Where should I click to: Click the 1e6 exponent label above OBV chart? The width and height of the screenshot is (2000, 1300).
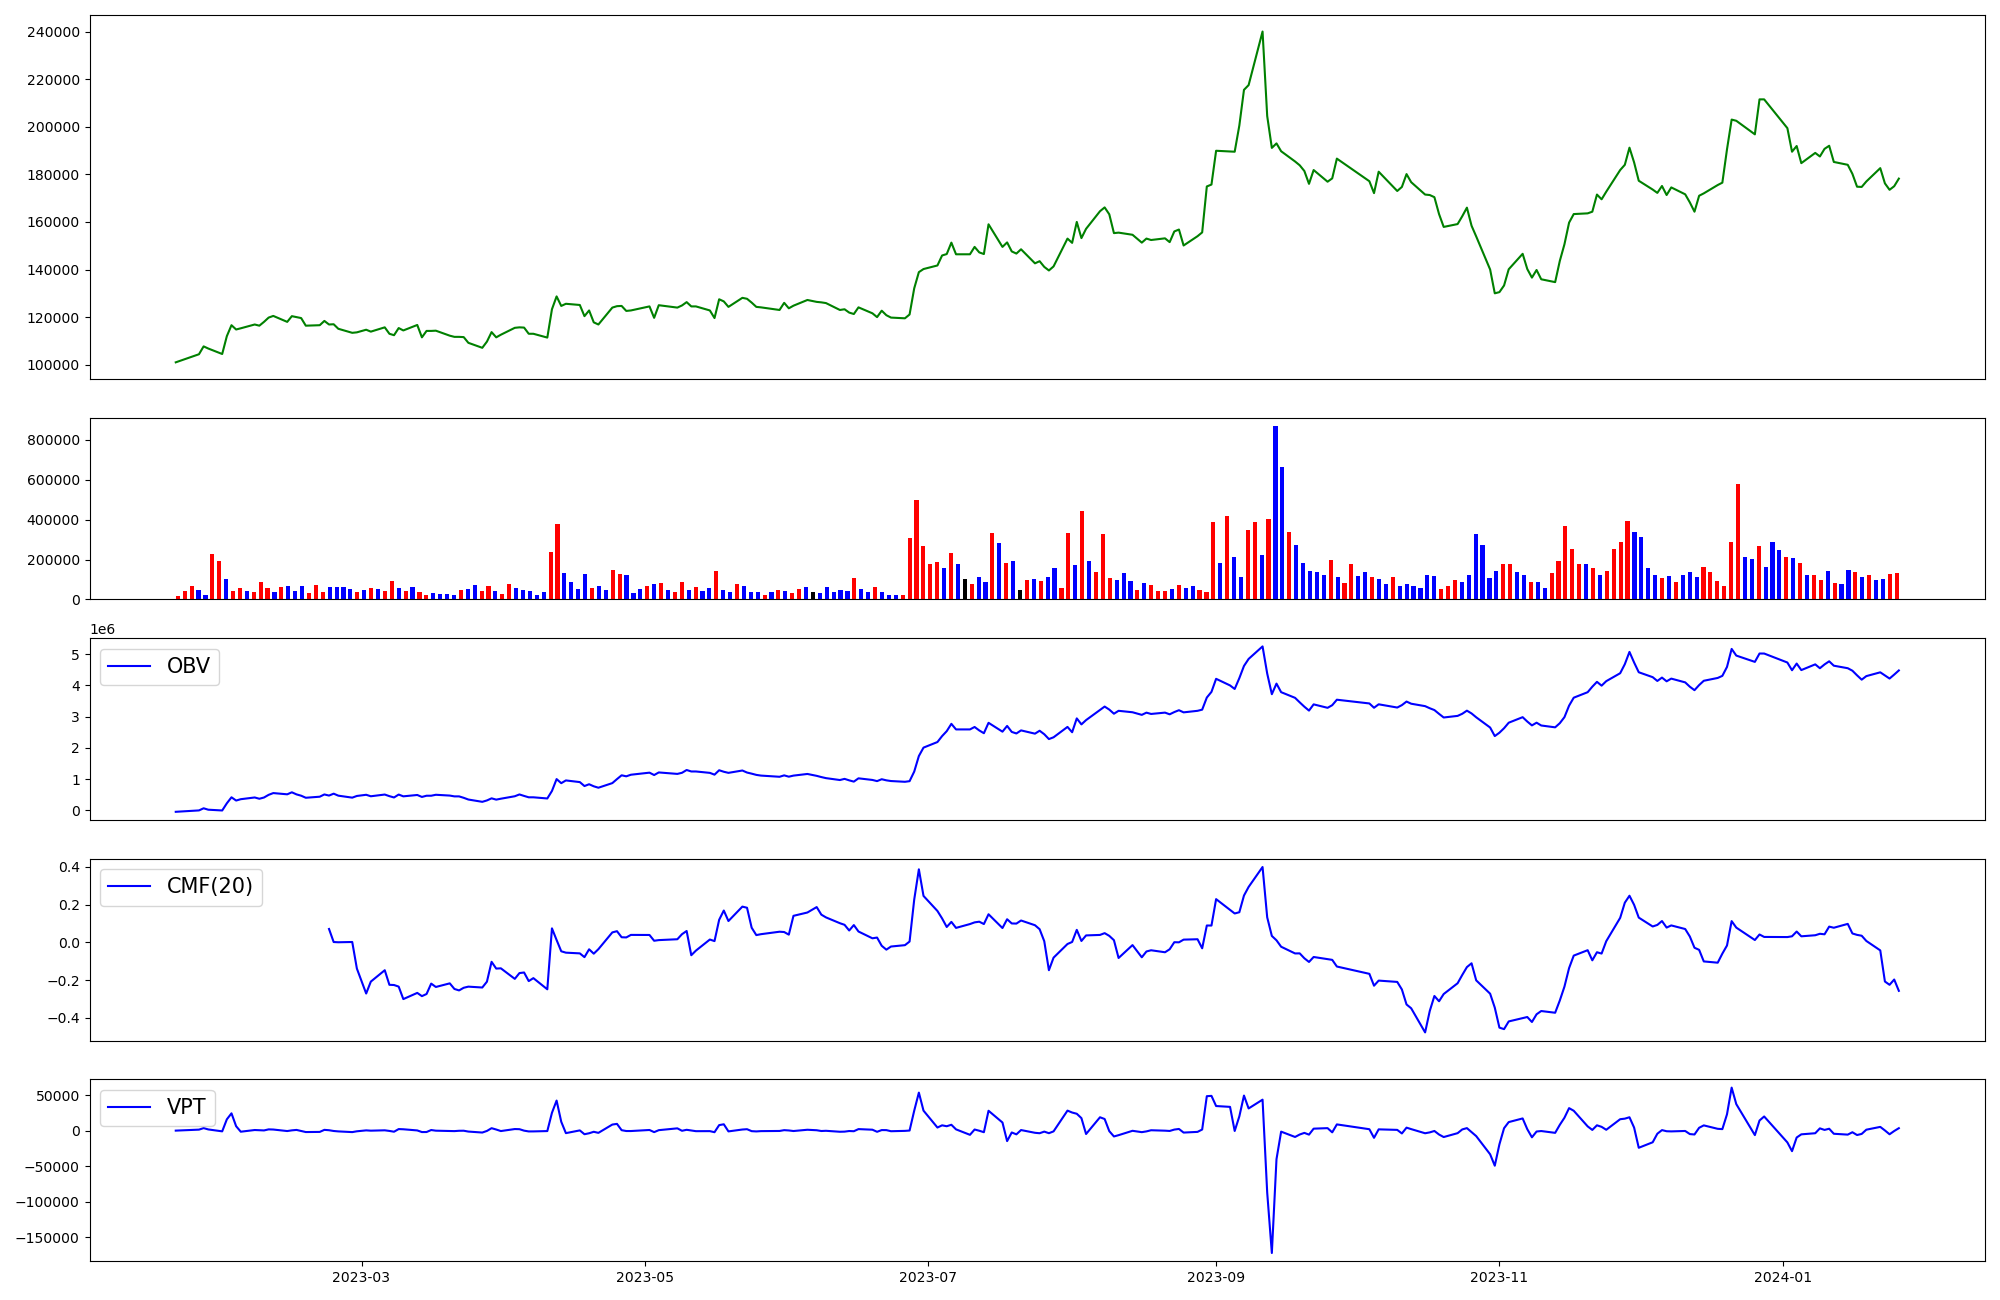pyautogui.click(x=103, y=629)
